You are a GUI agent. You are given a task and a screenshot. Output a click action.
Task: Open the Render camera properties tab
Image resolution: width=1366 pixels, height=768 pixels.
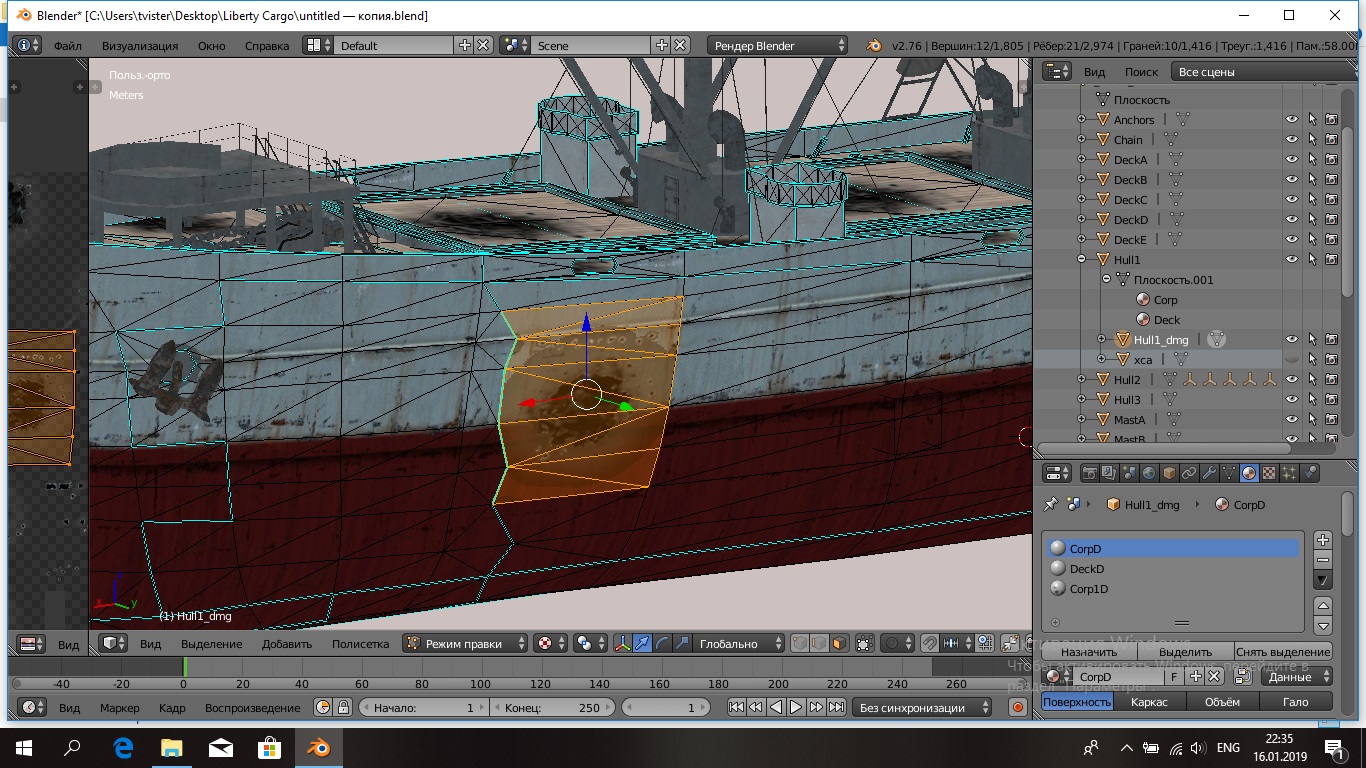(1090, 473)
